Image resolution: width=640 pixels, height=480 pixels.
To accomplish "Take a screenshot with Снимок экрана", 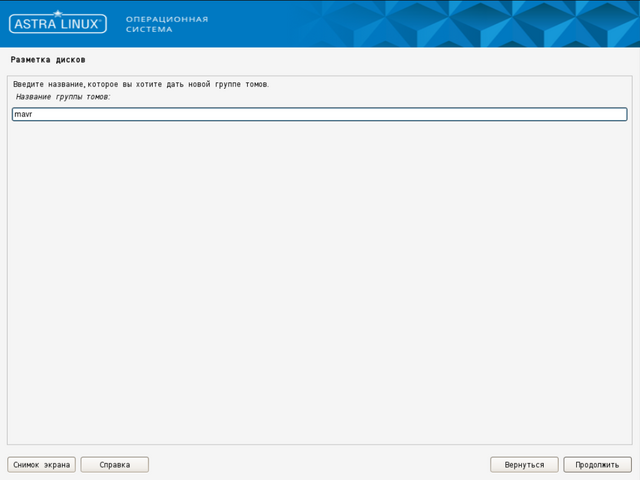I will [41, 465].
